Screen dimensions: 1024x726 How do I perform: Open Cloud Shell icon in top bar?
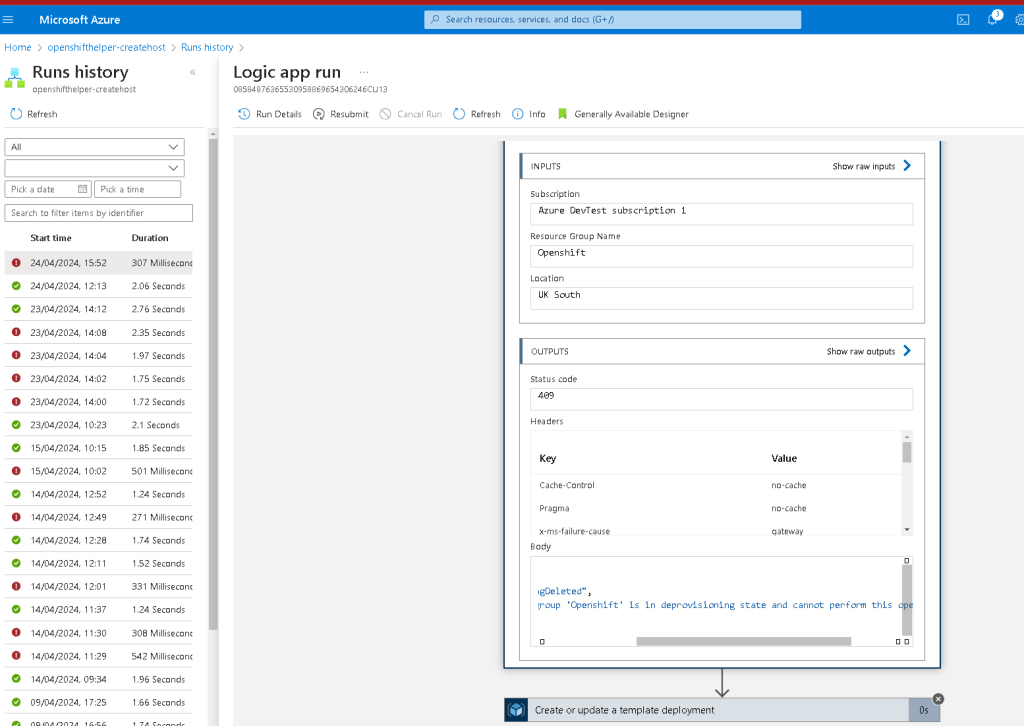click(963, 20)
